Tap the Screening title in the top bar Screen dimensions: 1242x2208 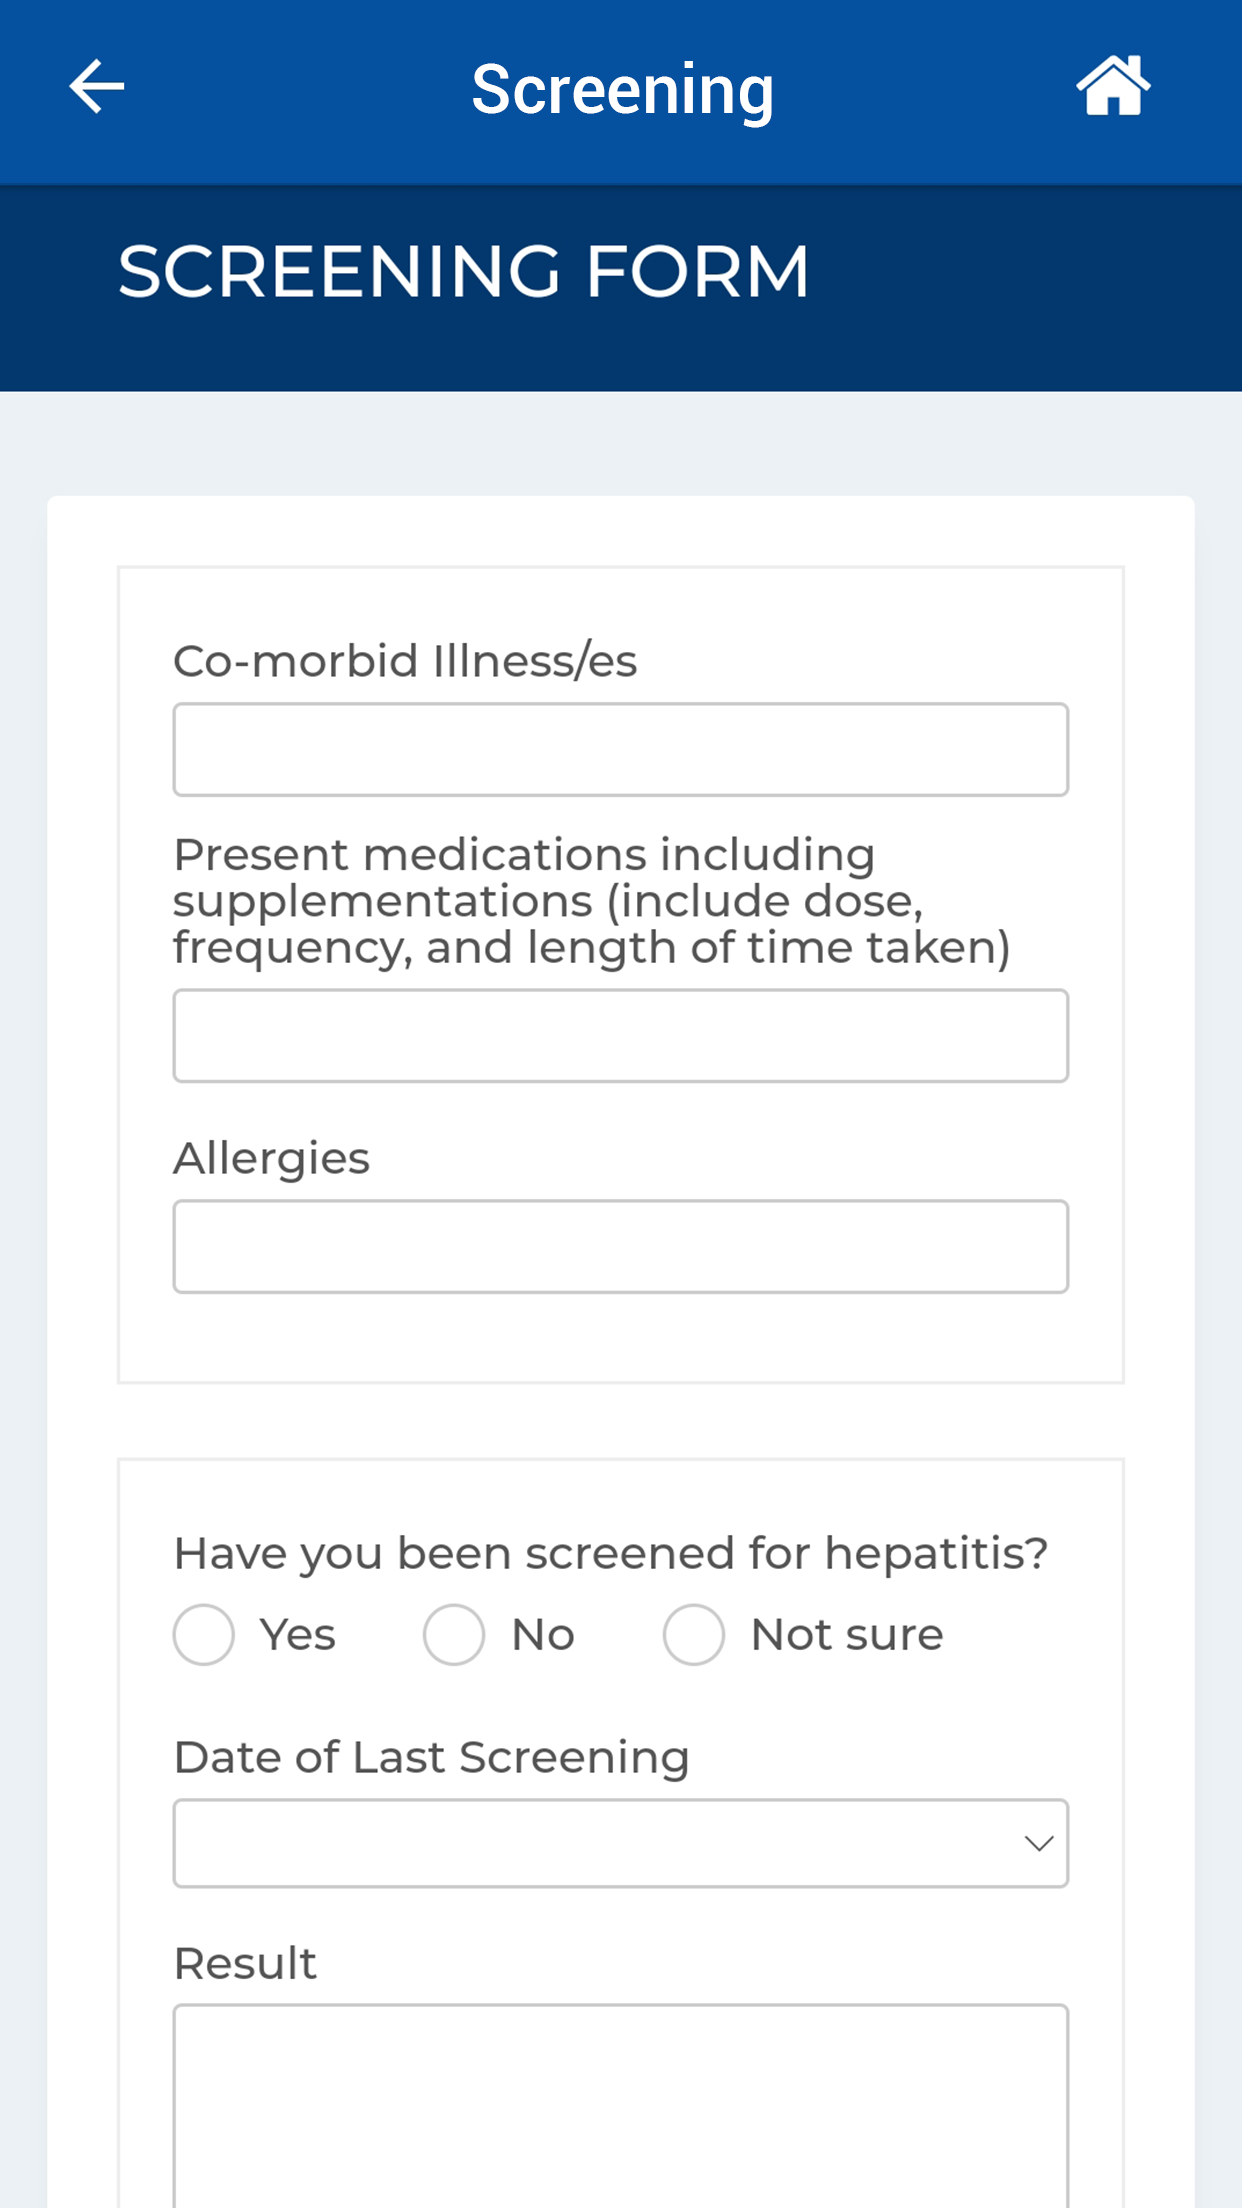pyautogui.click(x=623, y=90)
